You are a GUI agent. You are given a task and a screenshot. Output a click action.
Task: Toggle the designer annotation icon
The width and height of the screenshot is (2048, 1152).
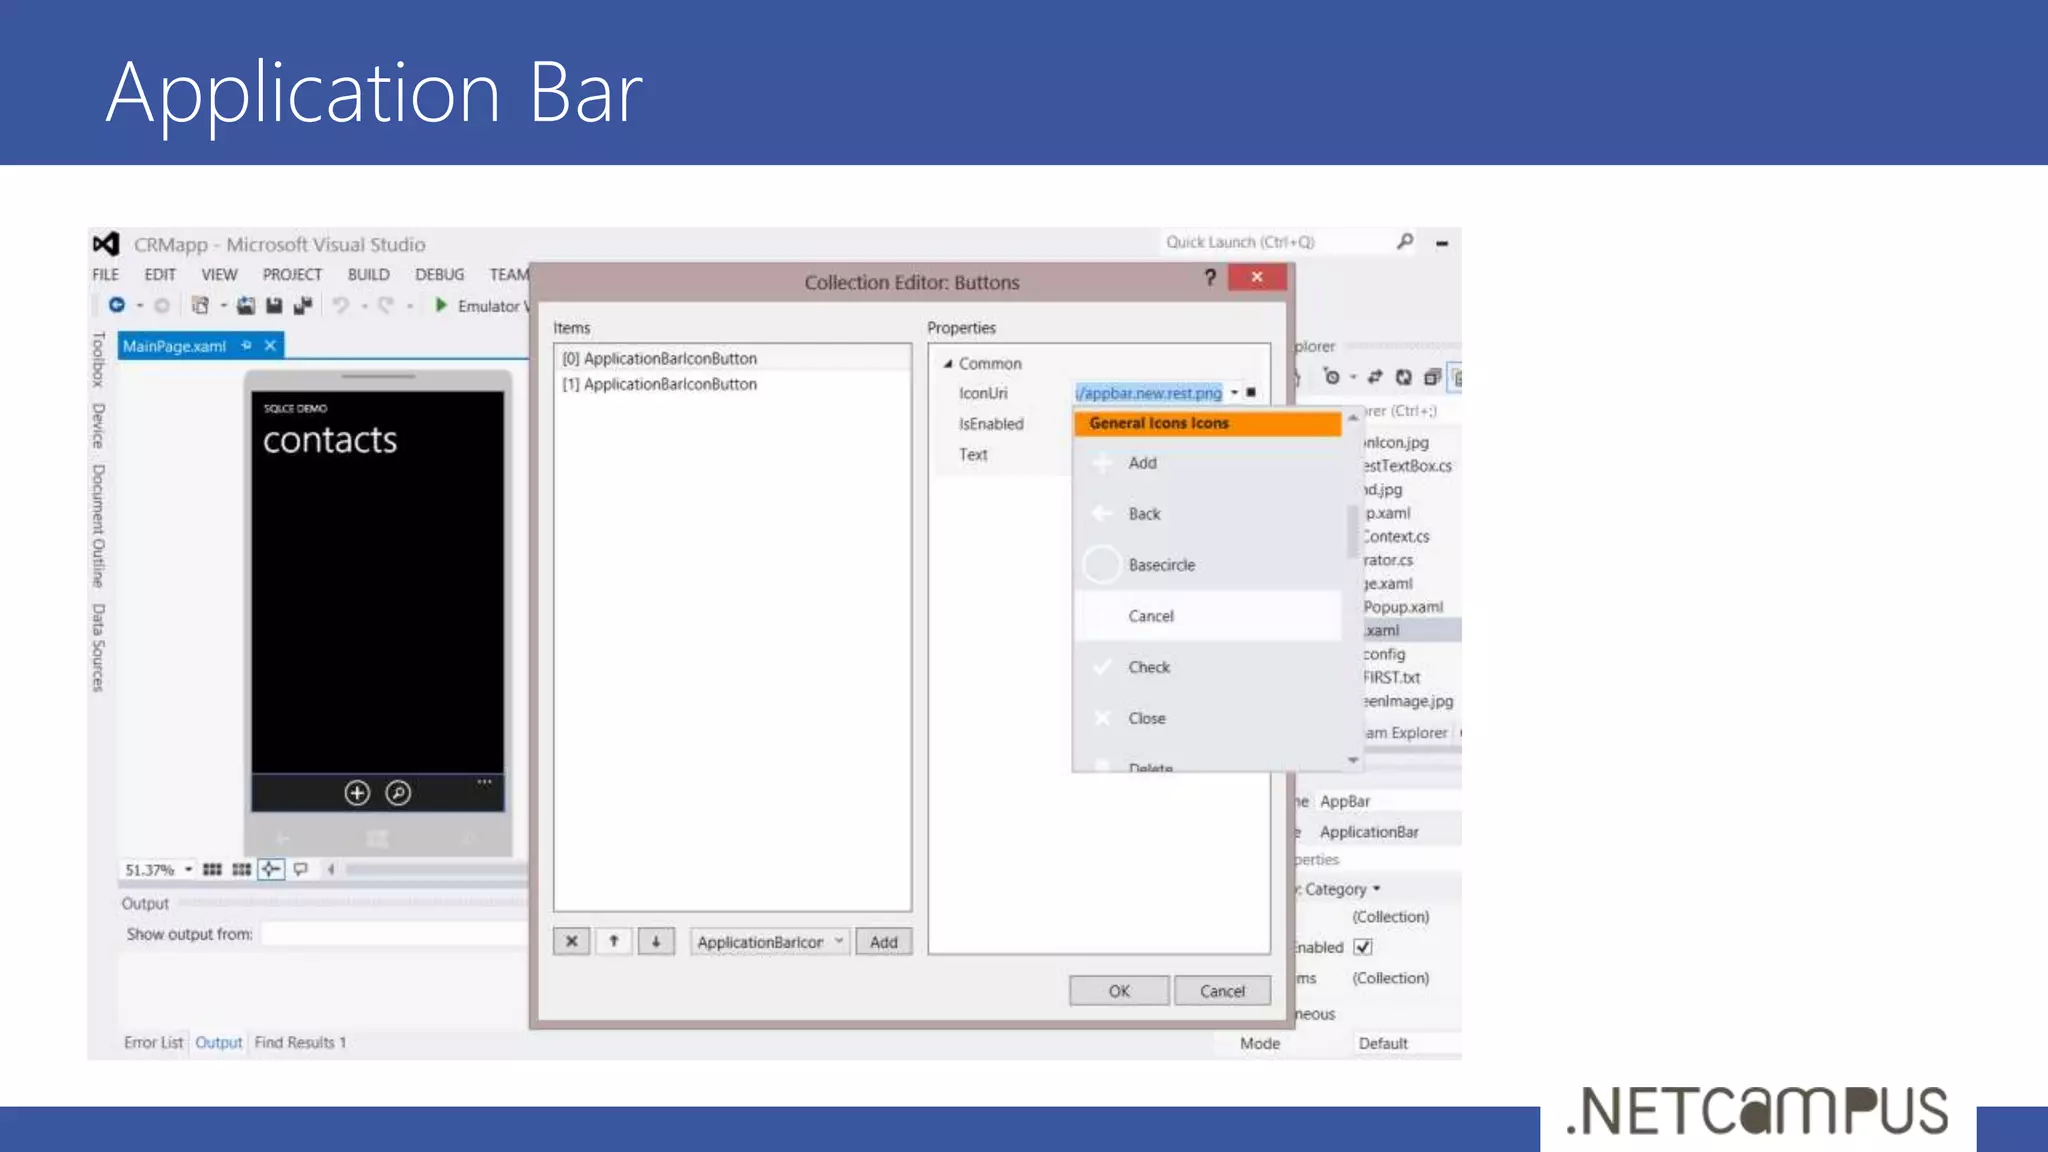click(x=300, y=869)
